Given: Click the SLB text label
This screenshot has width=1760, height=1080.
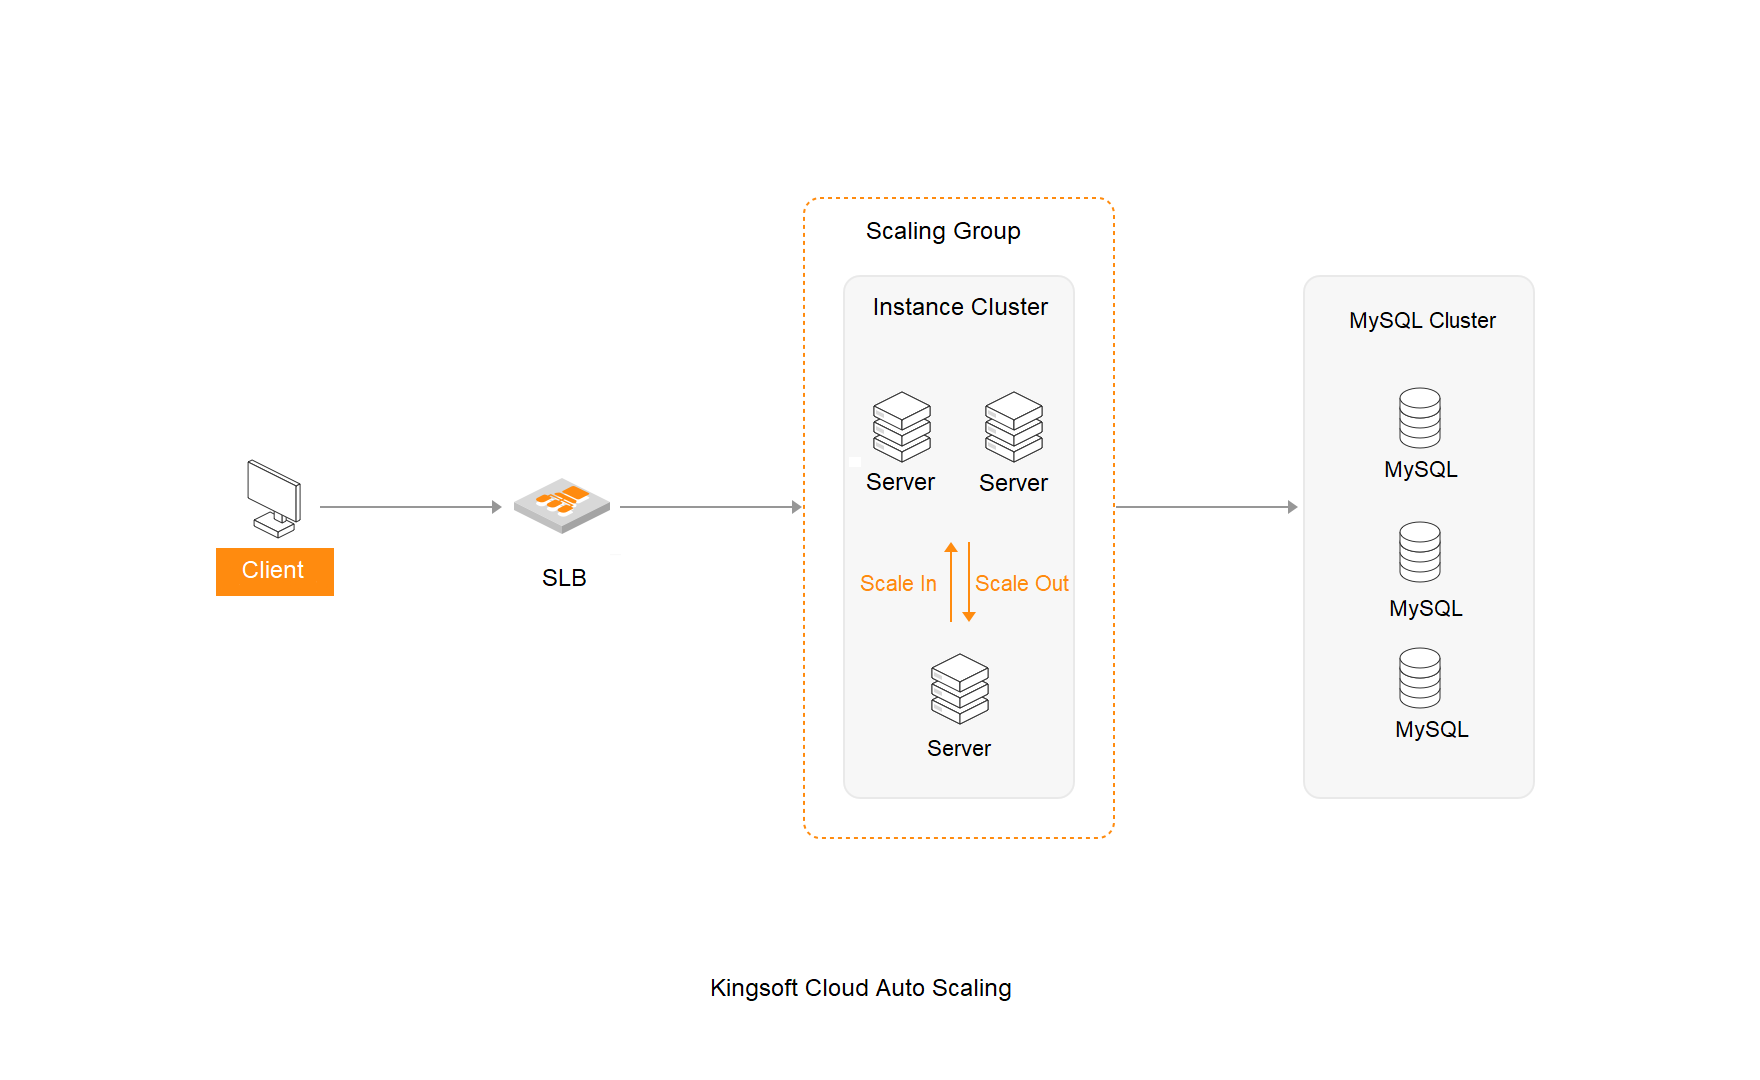Looking at the screenshot, I should pyautogui.click(x=564, y=578).
